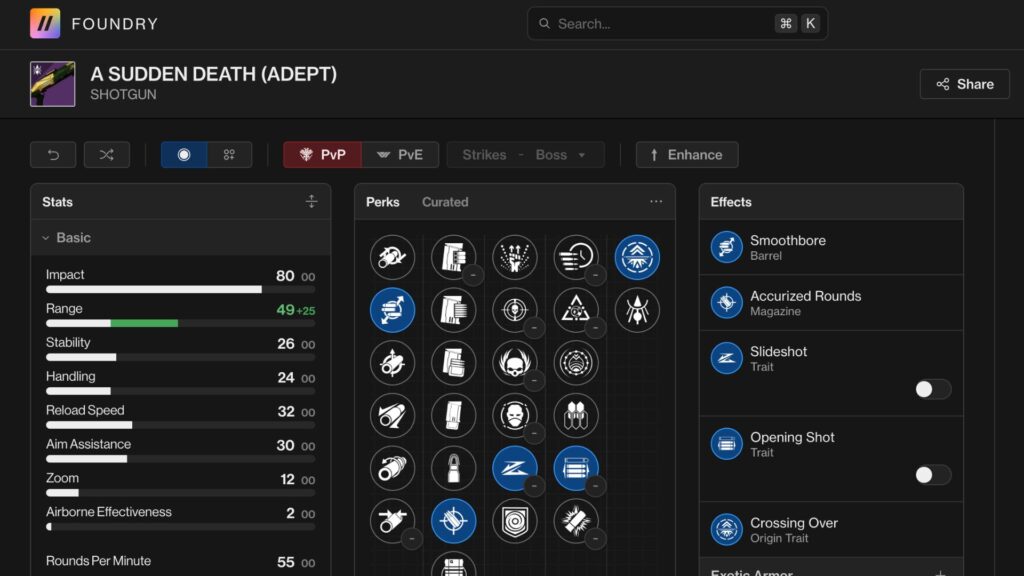Screen dimensions: 1024x576
Task: Enable the Slideshot trait toggle
Action: 932,389
